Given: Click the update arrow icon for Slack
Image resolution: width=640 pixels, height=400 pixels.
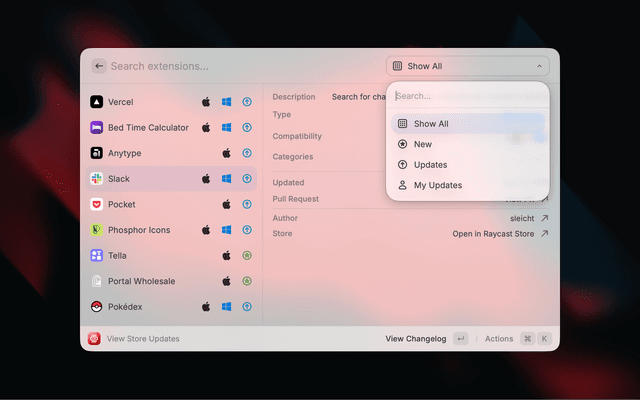Looking at the screenshot, I should [246, 179].
